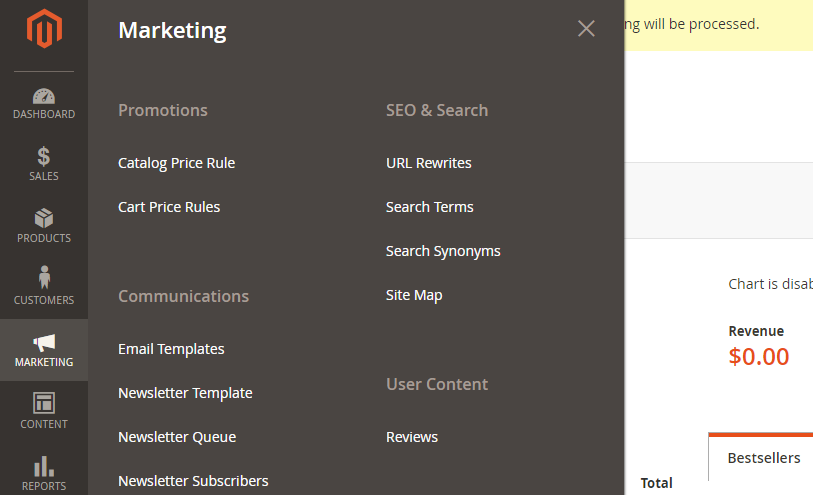Open the Reports bar chart icon
This screenshot has width=813, height=495.
pos(44,466)
